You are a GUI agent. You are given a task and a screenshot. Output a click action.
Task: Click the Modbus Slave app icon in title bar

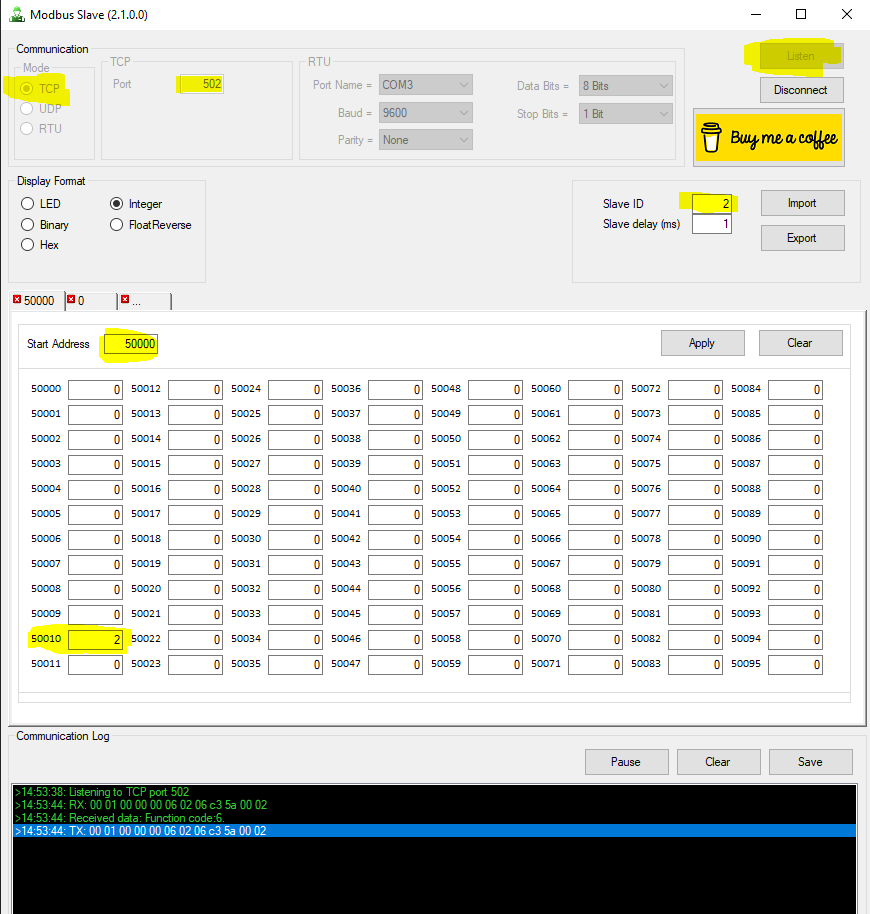click(17, 14)
